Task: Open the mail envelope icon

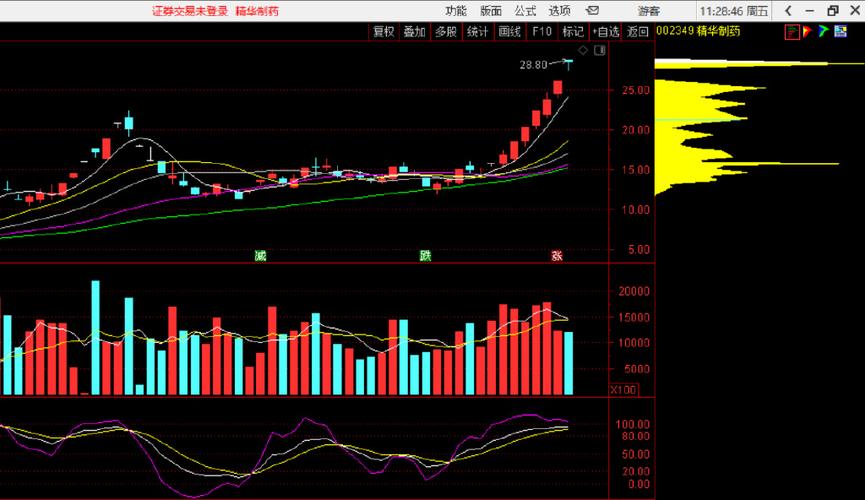Action: tap(592, 10)
